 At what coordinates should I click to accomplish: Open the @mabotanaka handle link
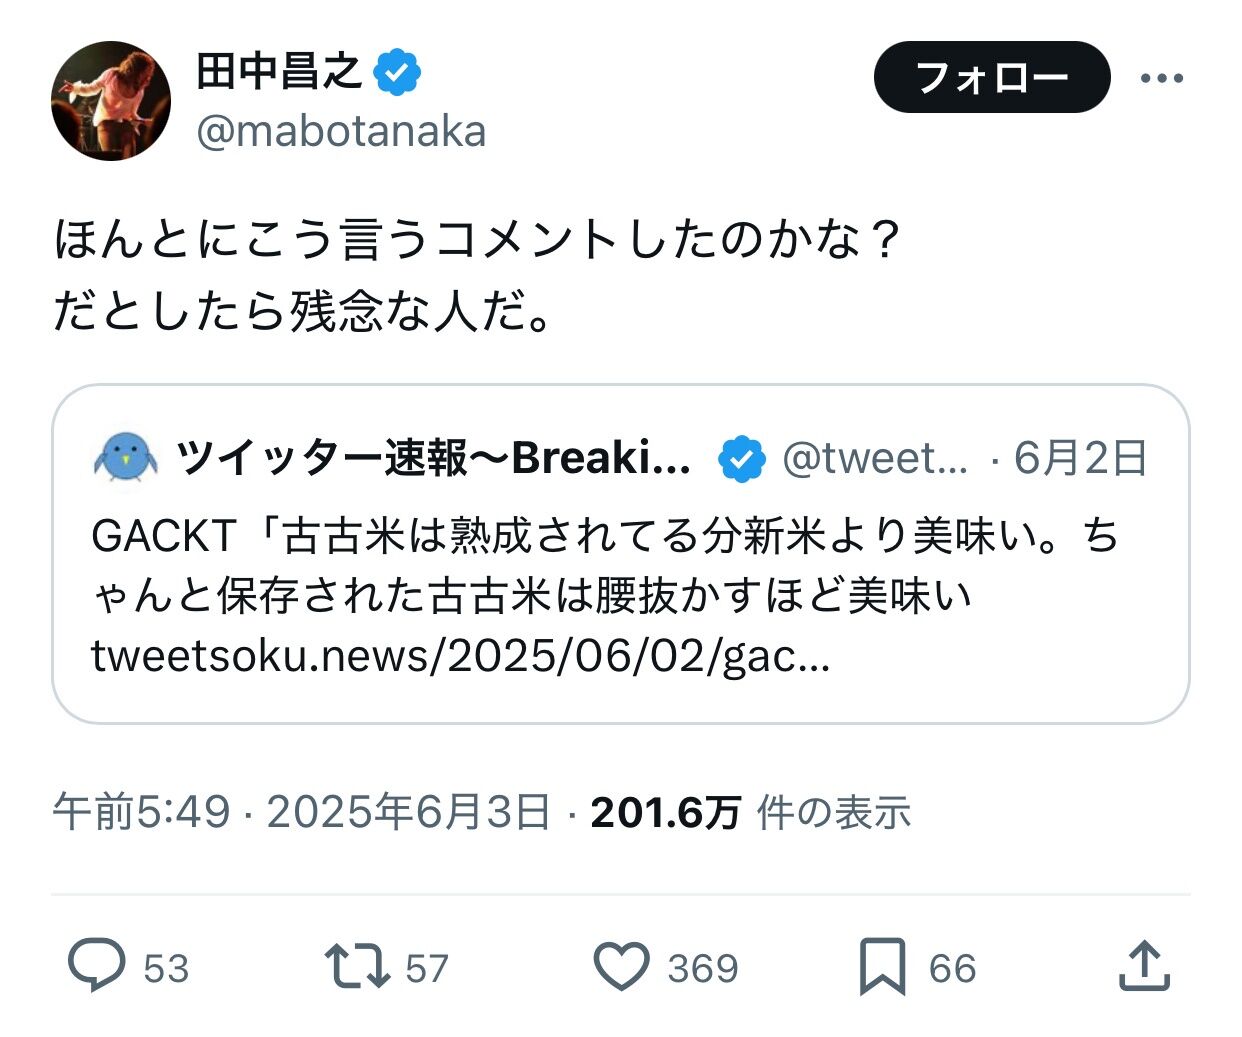(x=341, y=132)
